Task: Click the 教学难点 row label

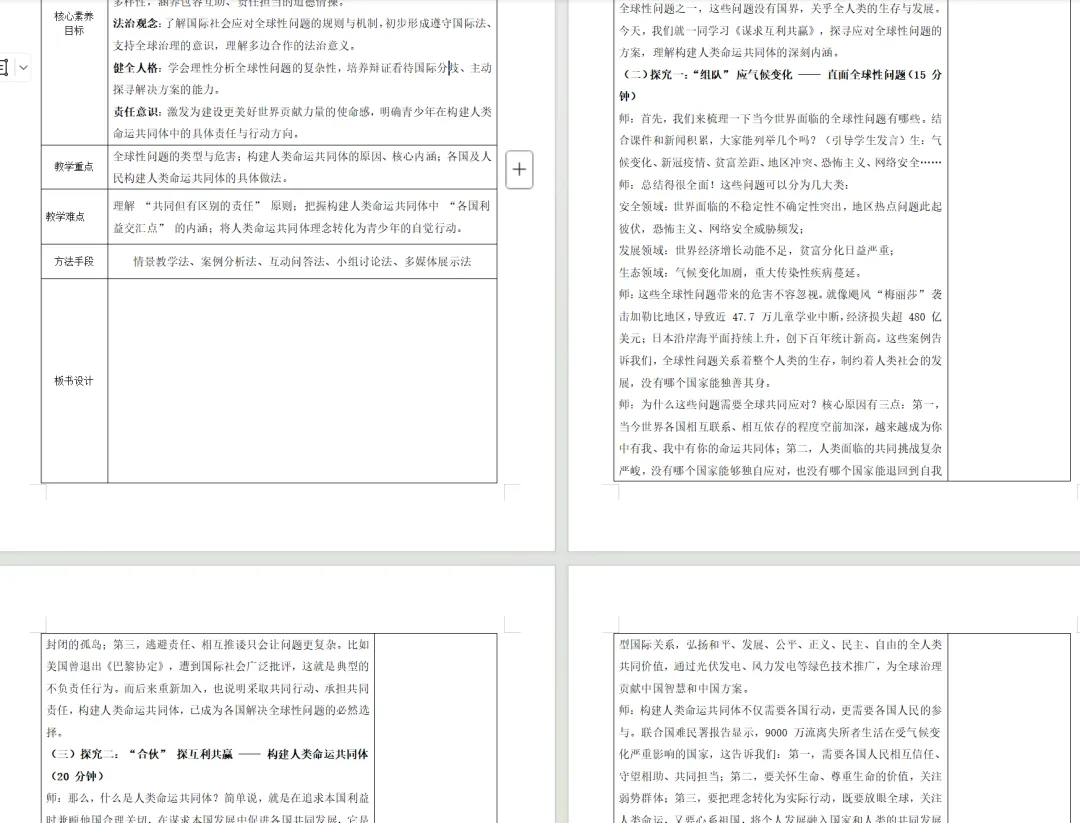Action: (65, 216)
